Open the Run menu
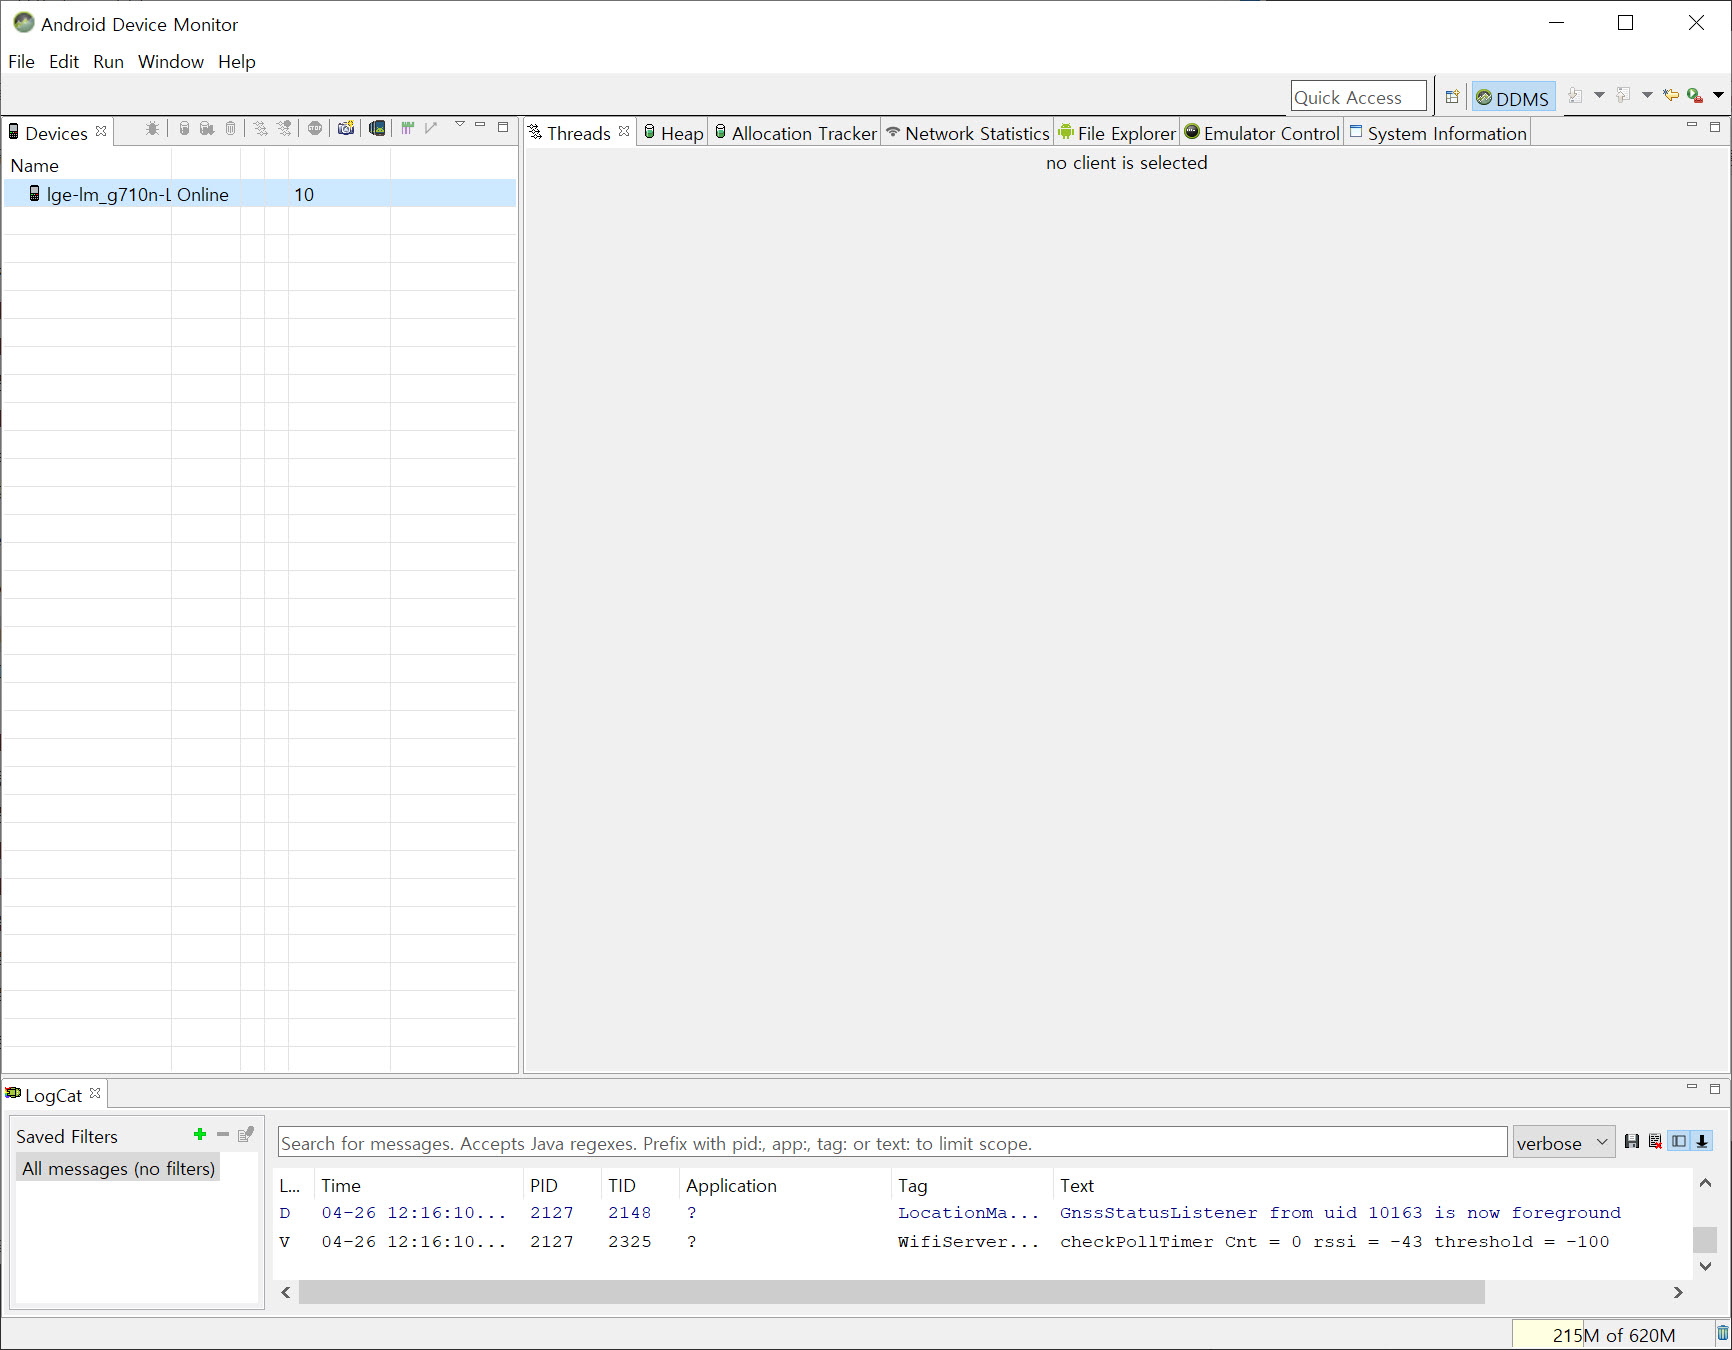 tap(108, 61)
